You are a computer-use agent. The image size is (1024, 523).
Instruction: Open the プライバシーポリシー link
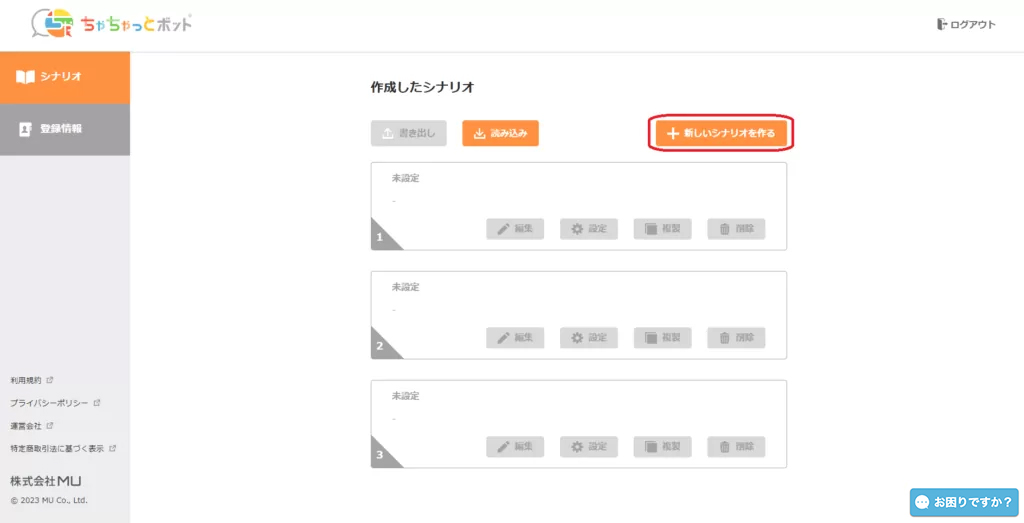point(49,403)
